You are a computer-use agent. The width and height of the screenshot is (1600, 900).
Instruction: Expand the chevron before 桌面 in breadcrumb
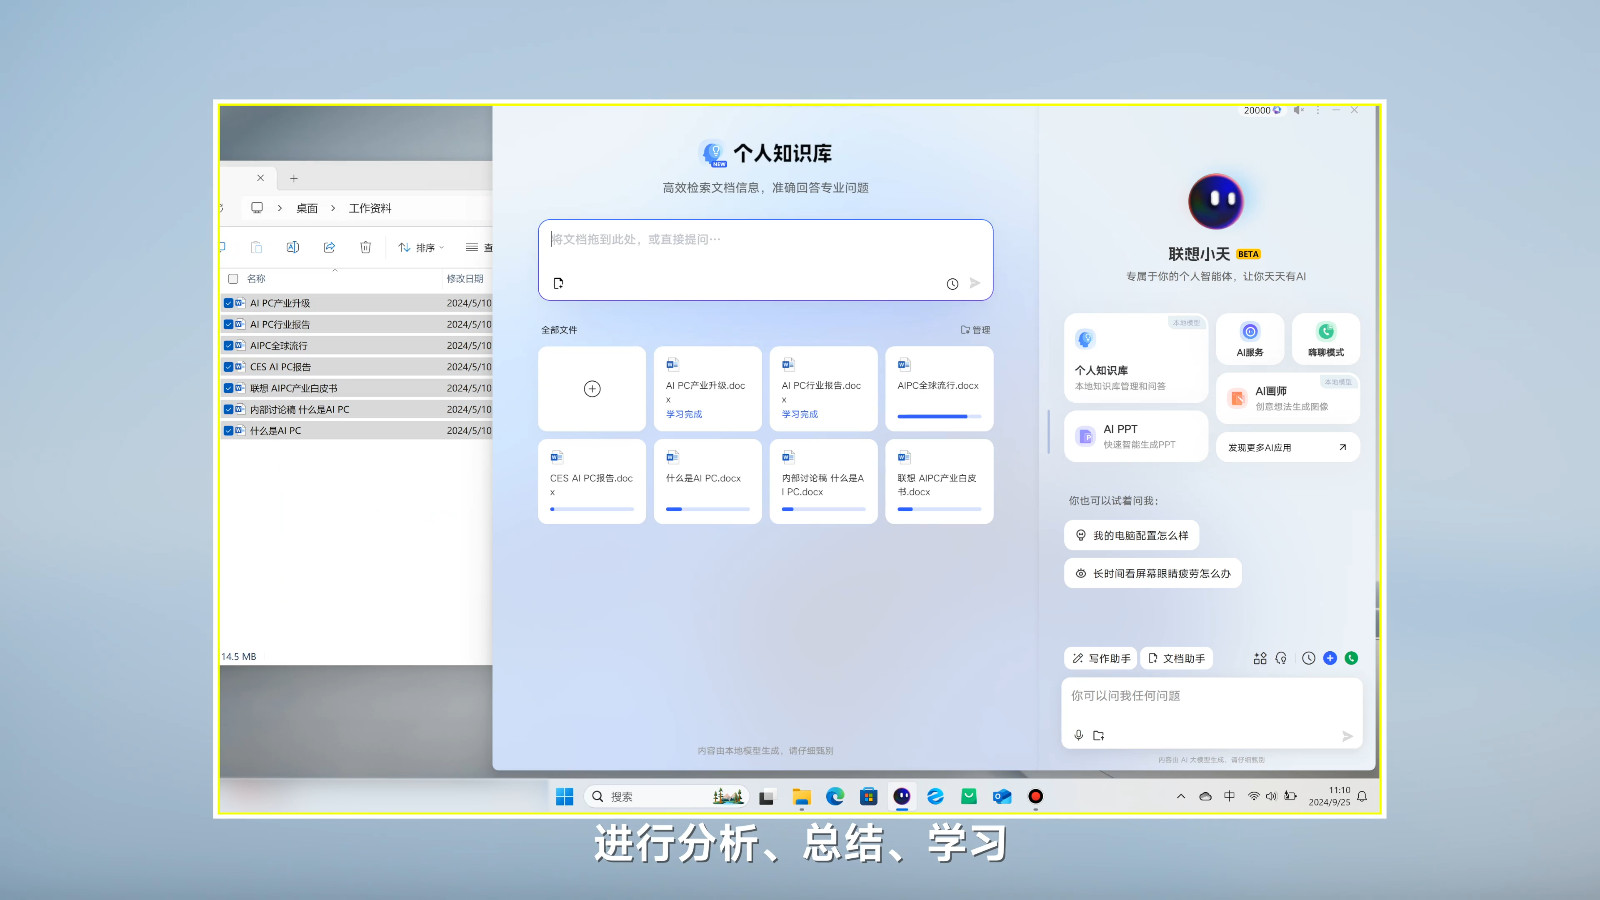(279, 208)
